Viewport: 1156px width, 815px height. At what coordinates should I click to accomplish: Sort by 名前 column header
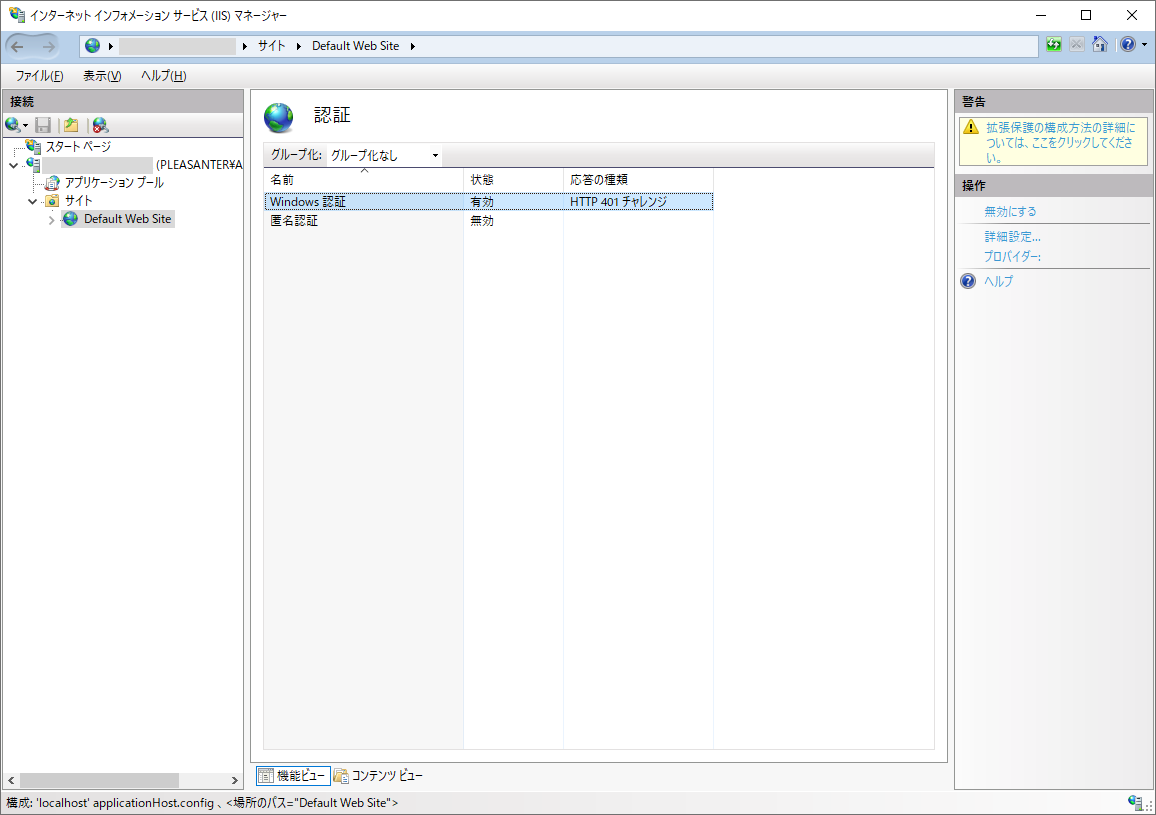(363, 179)
